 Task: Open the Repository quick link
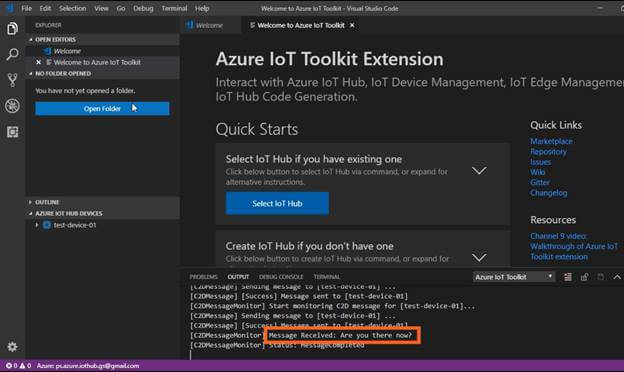548,152
